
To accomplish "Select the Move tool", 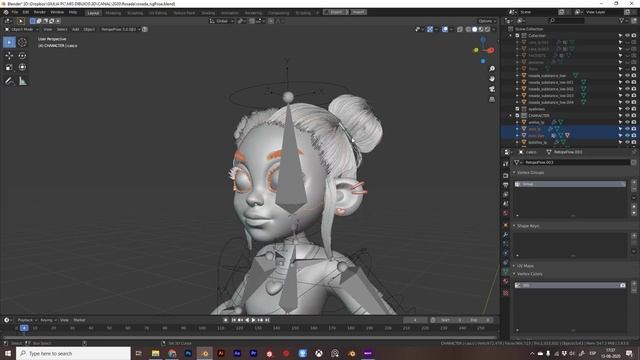I will (9, 56).
